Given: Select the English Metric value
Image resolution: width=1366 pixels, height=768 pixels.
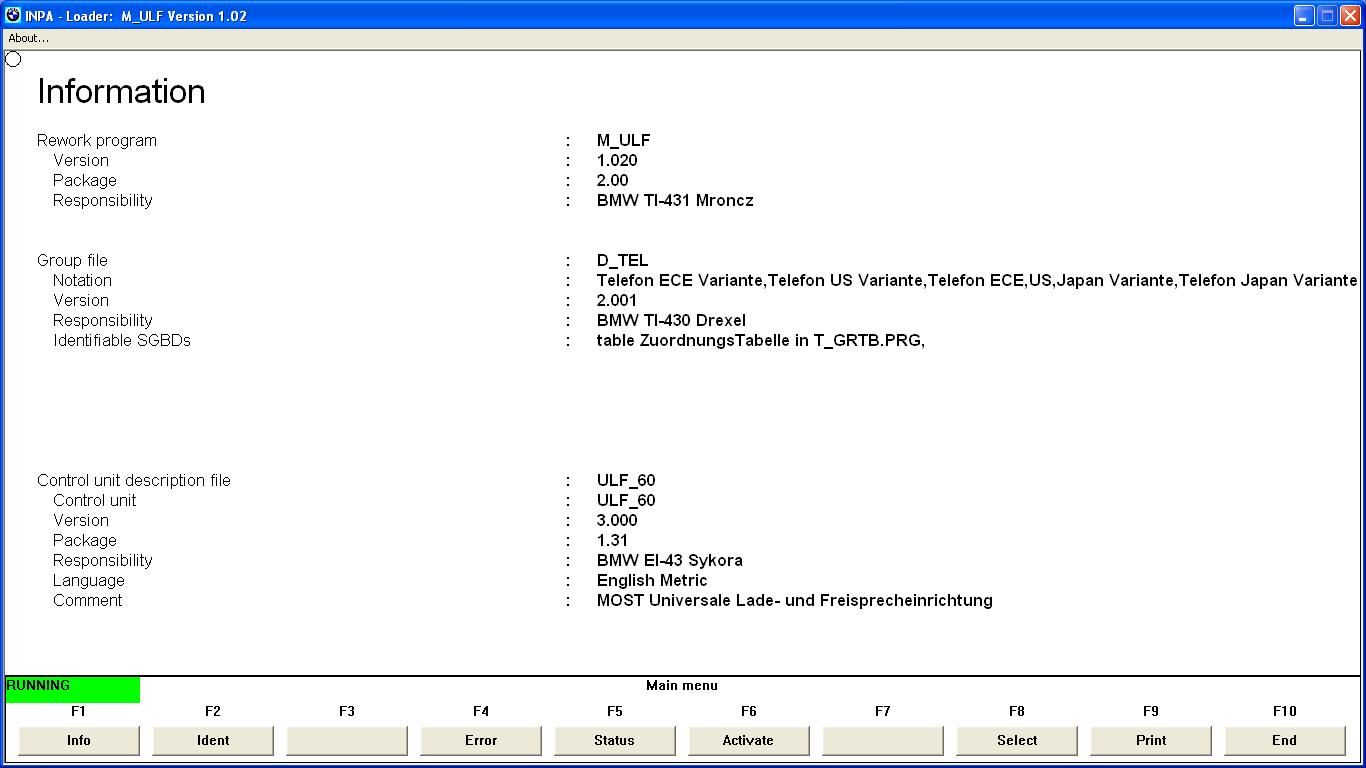Looking at the screenshot, I should pos(652,581).
